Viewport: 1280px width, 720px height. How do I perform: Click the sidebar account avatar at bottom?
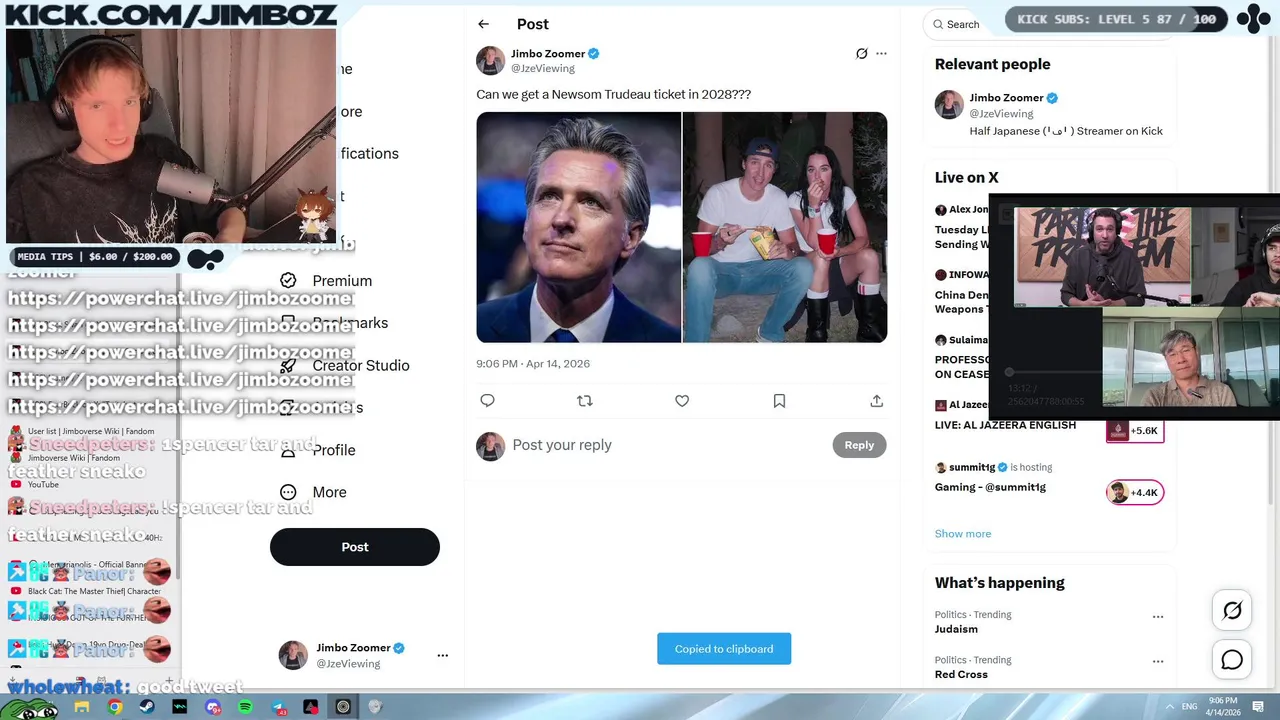tap(293, 656)
